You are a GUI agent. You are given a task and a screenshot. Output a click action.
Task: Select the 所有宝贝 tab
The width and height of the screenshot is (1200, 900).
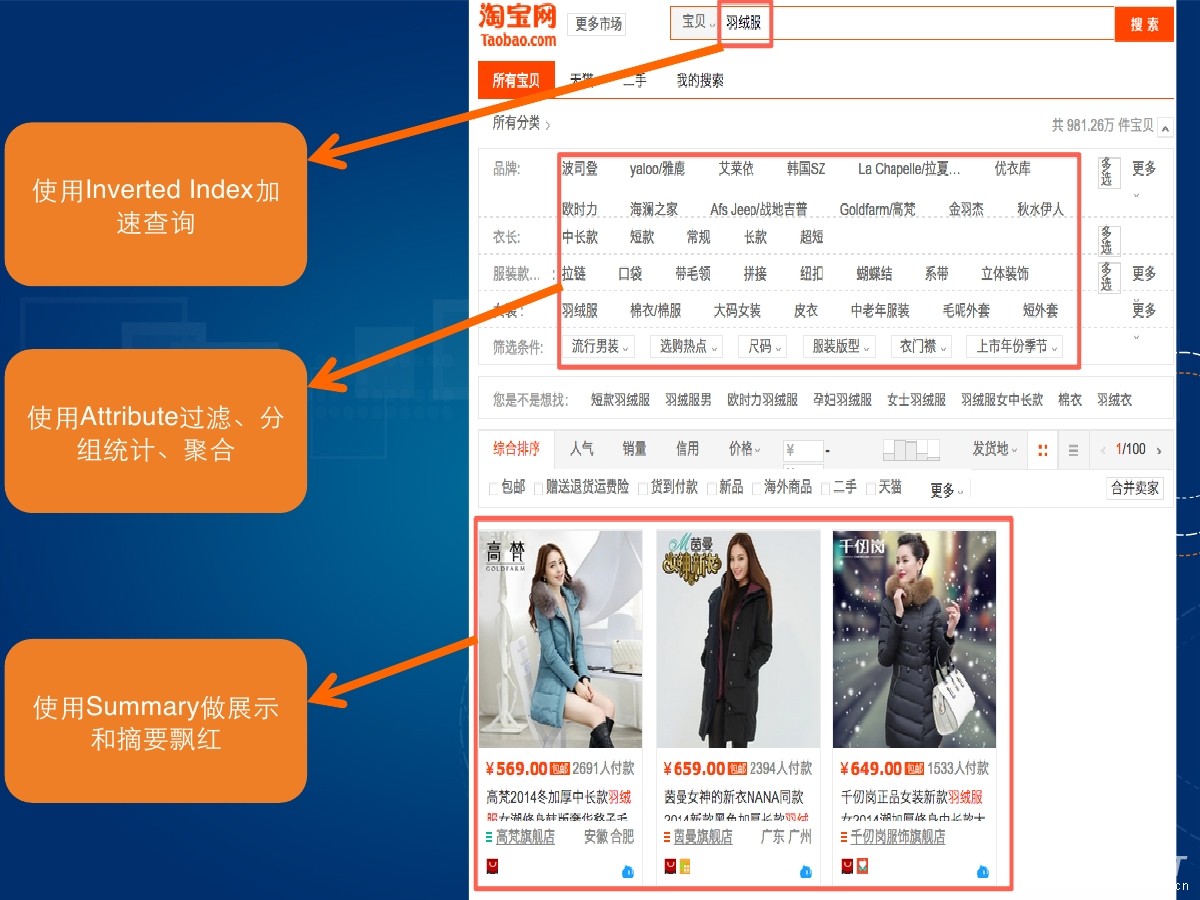pyautogui.click(x=516, y=81)
